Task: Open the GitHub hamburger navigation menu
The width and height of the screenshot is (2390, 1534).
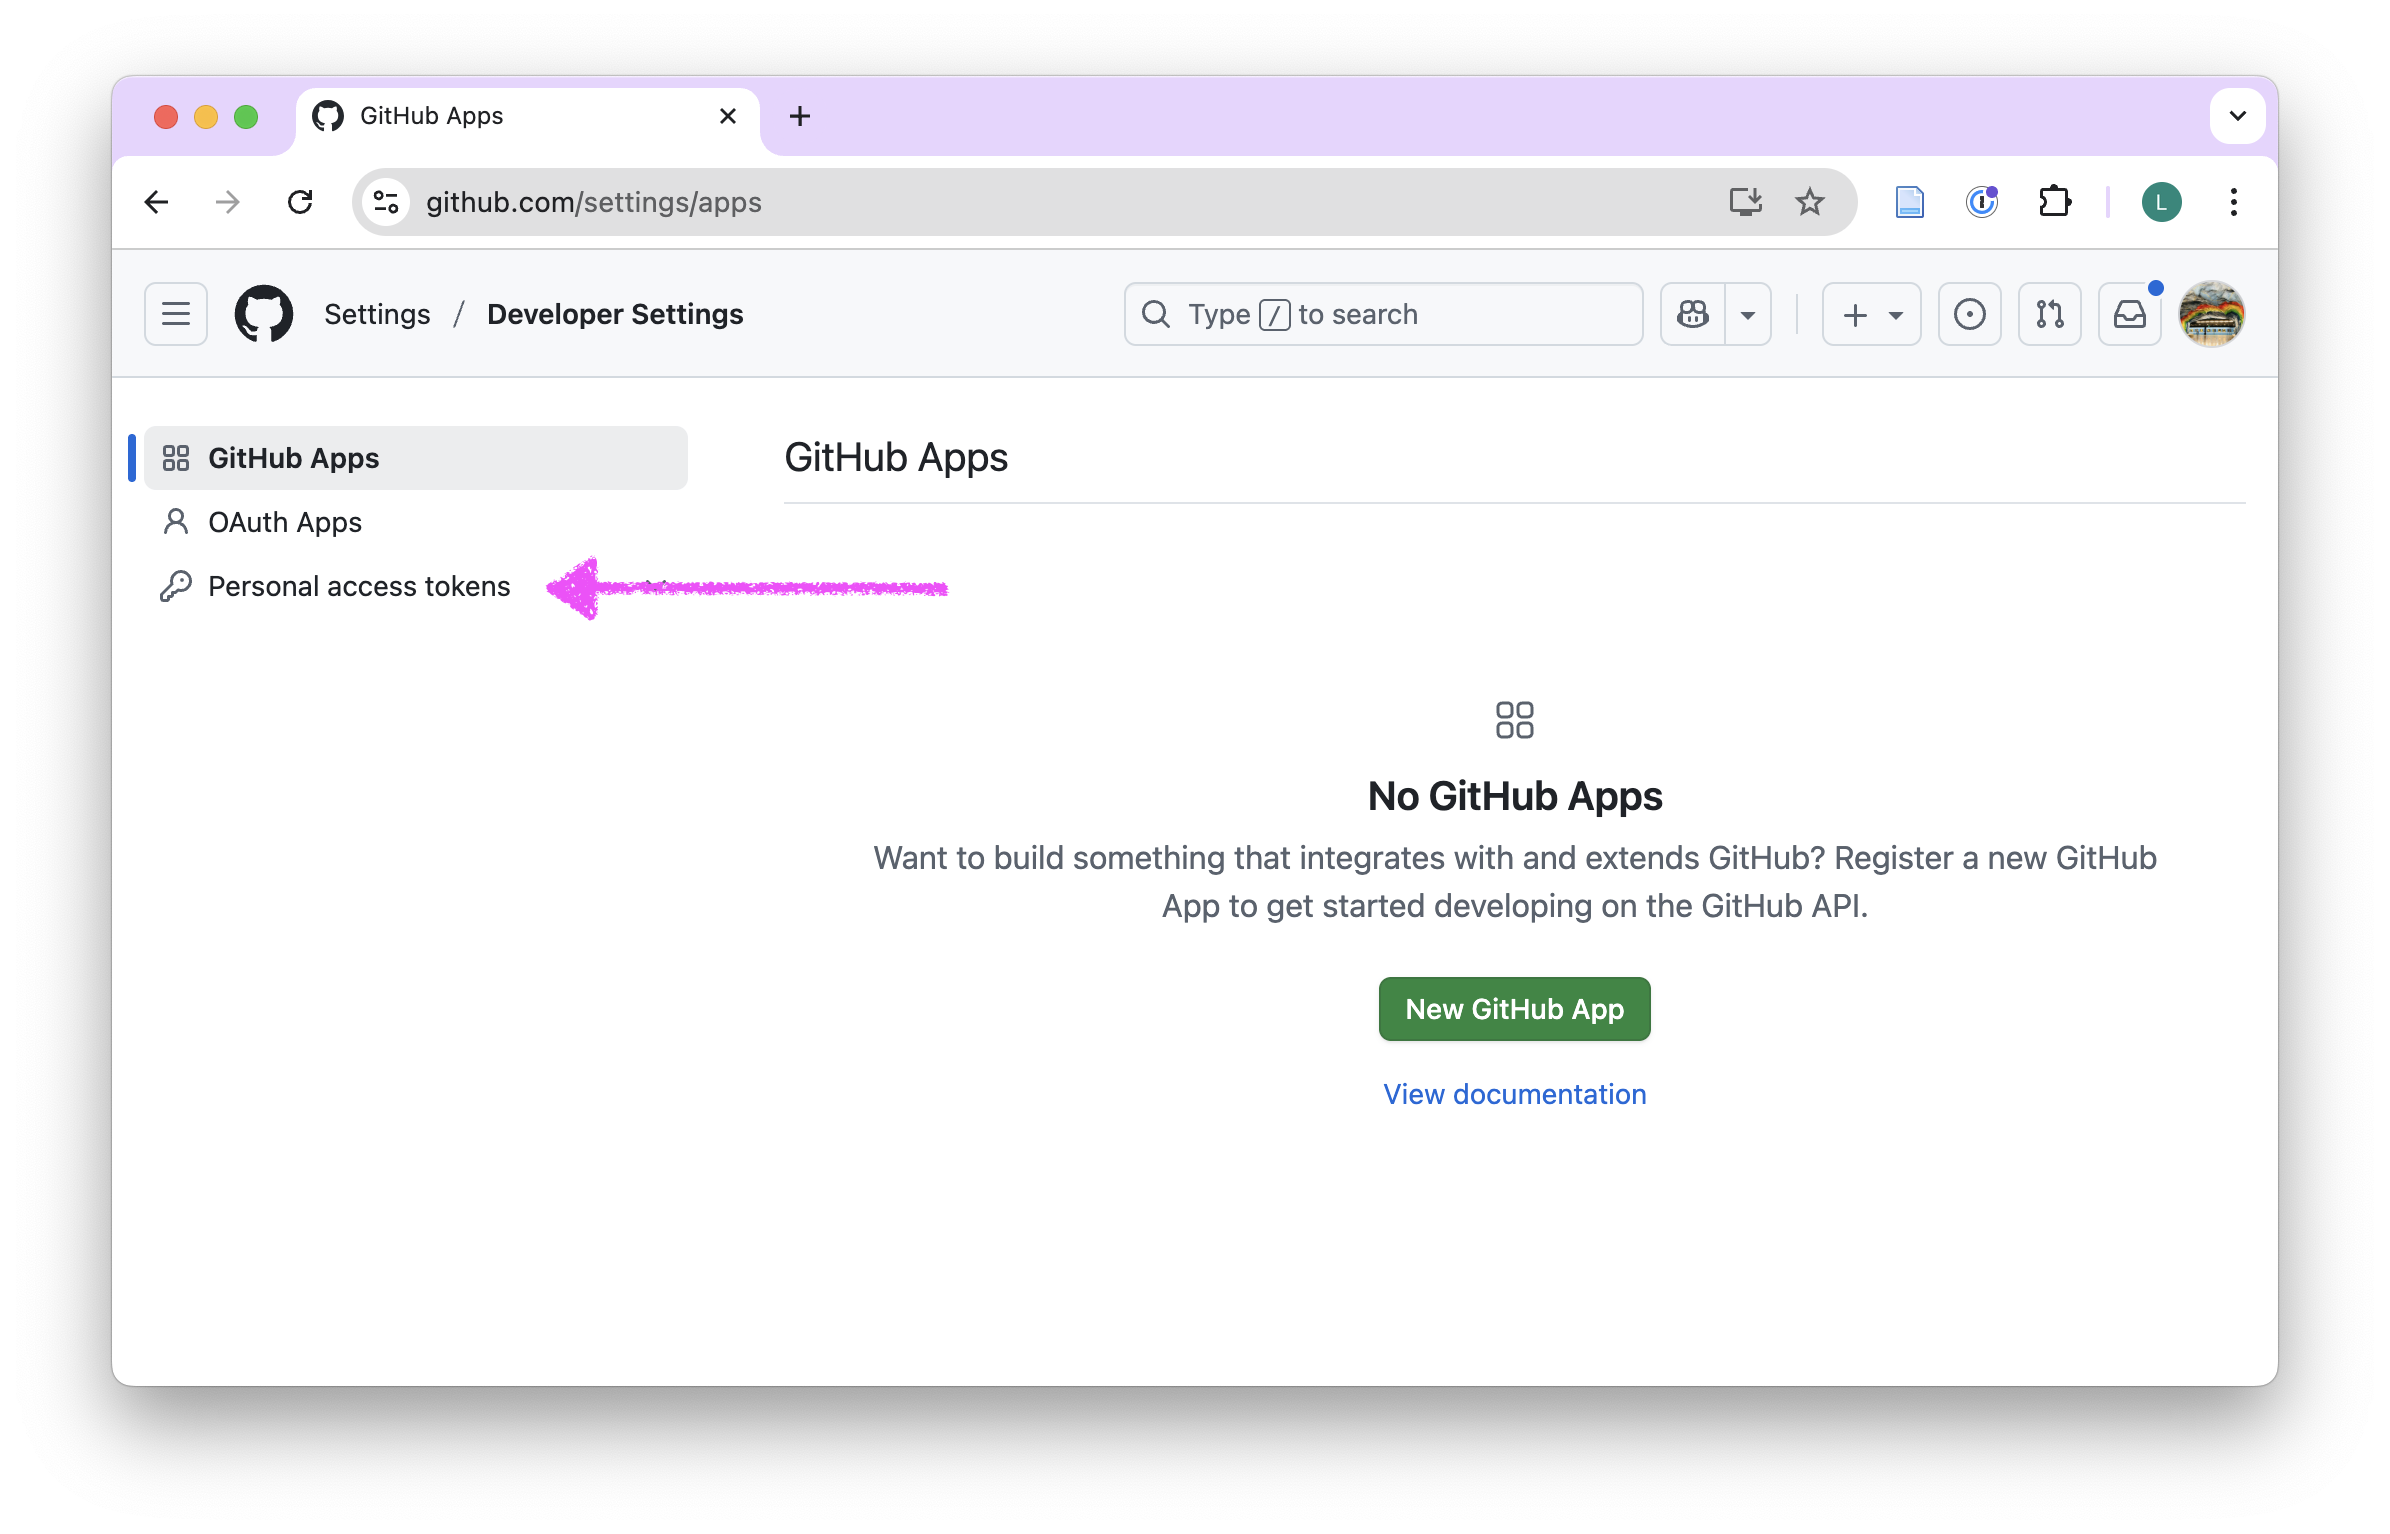Action: coord(176,314)
